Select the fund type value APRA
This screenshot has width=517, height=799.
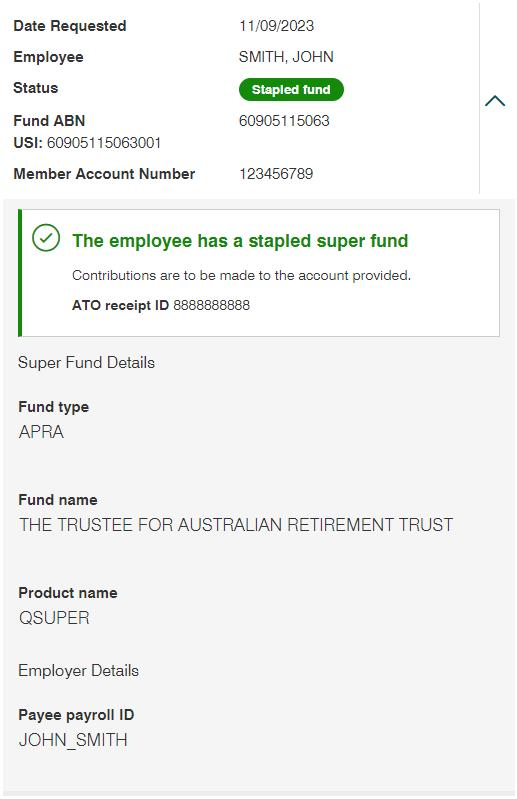(x=41, y=432)
